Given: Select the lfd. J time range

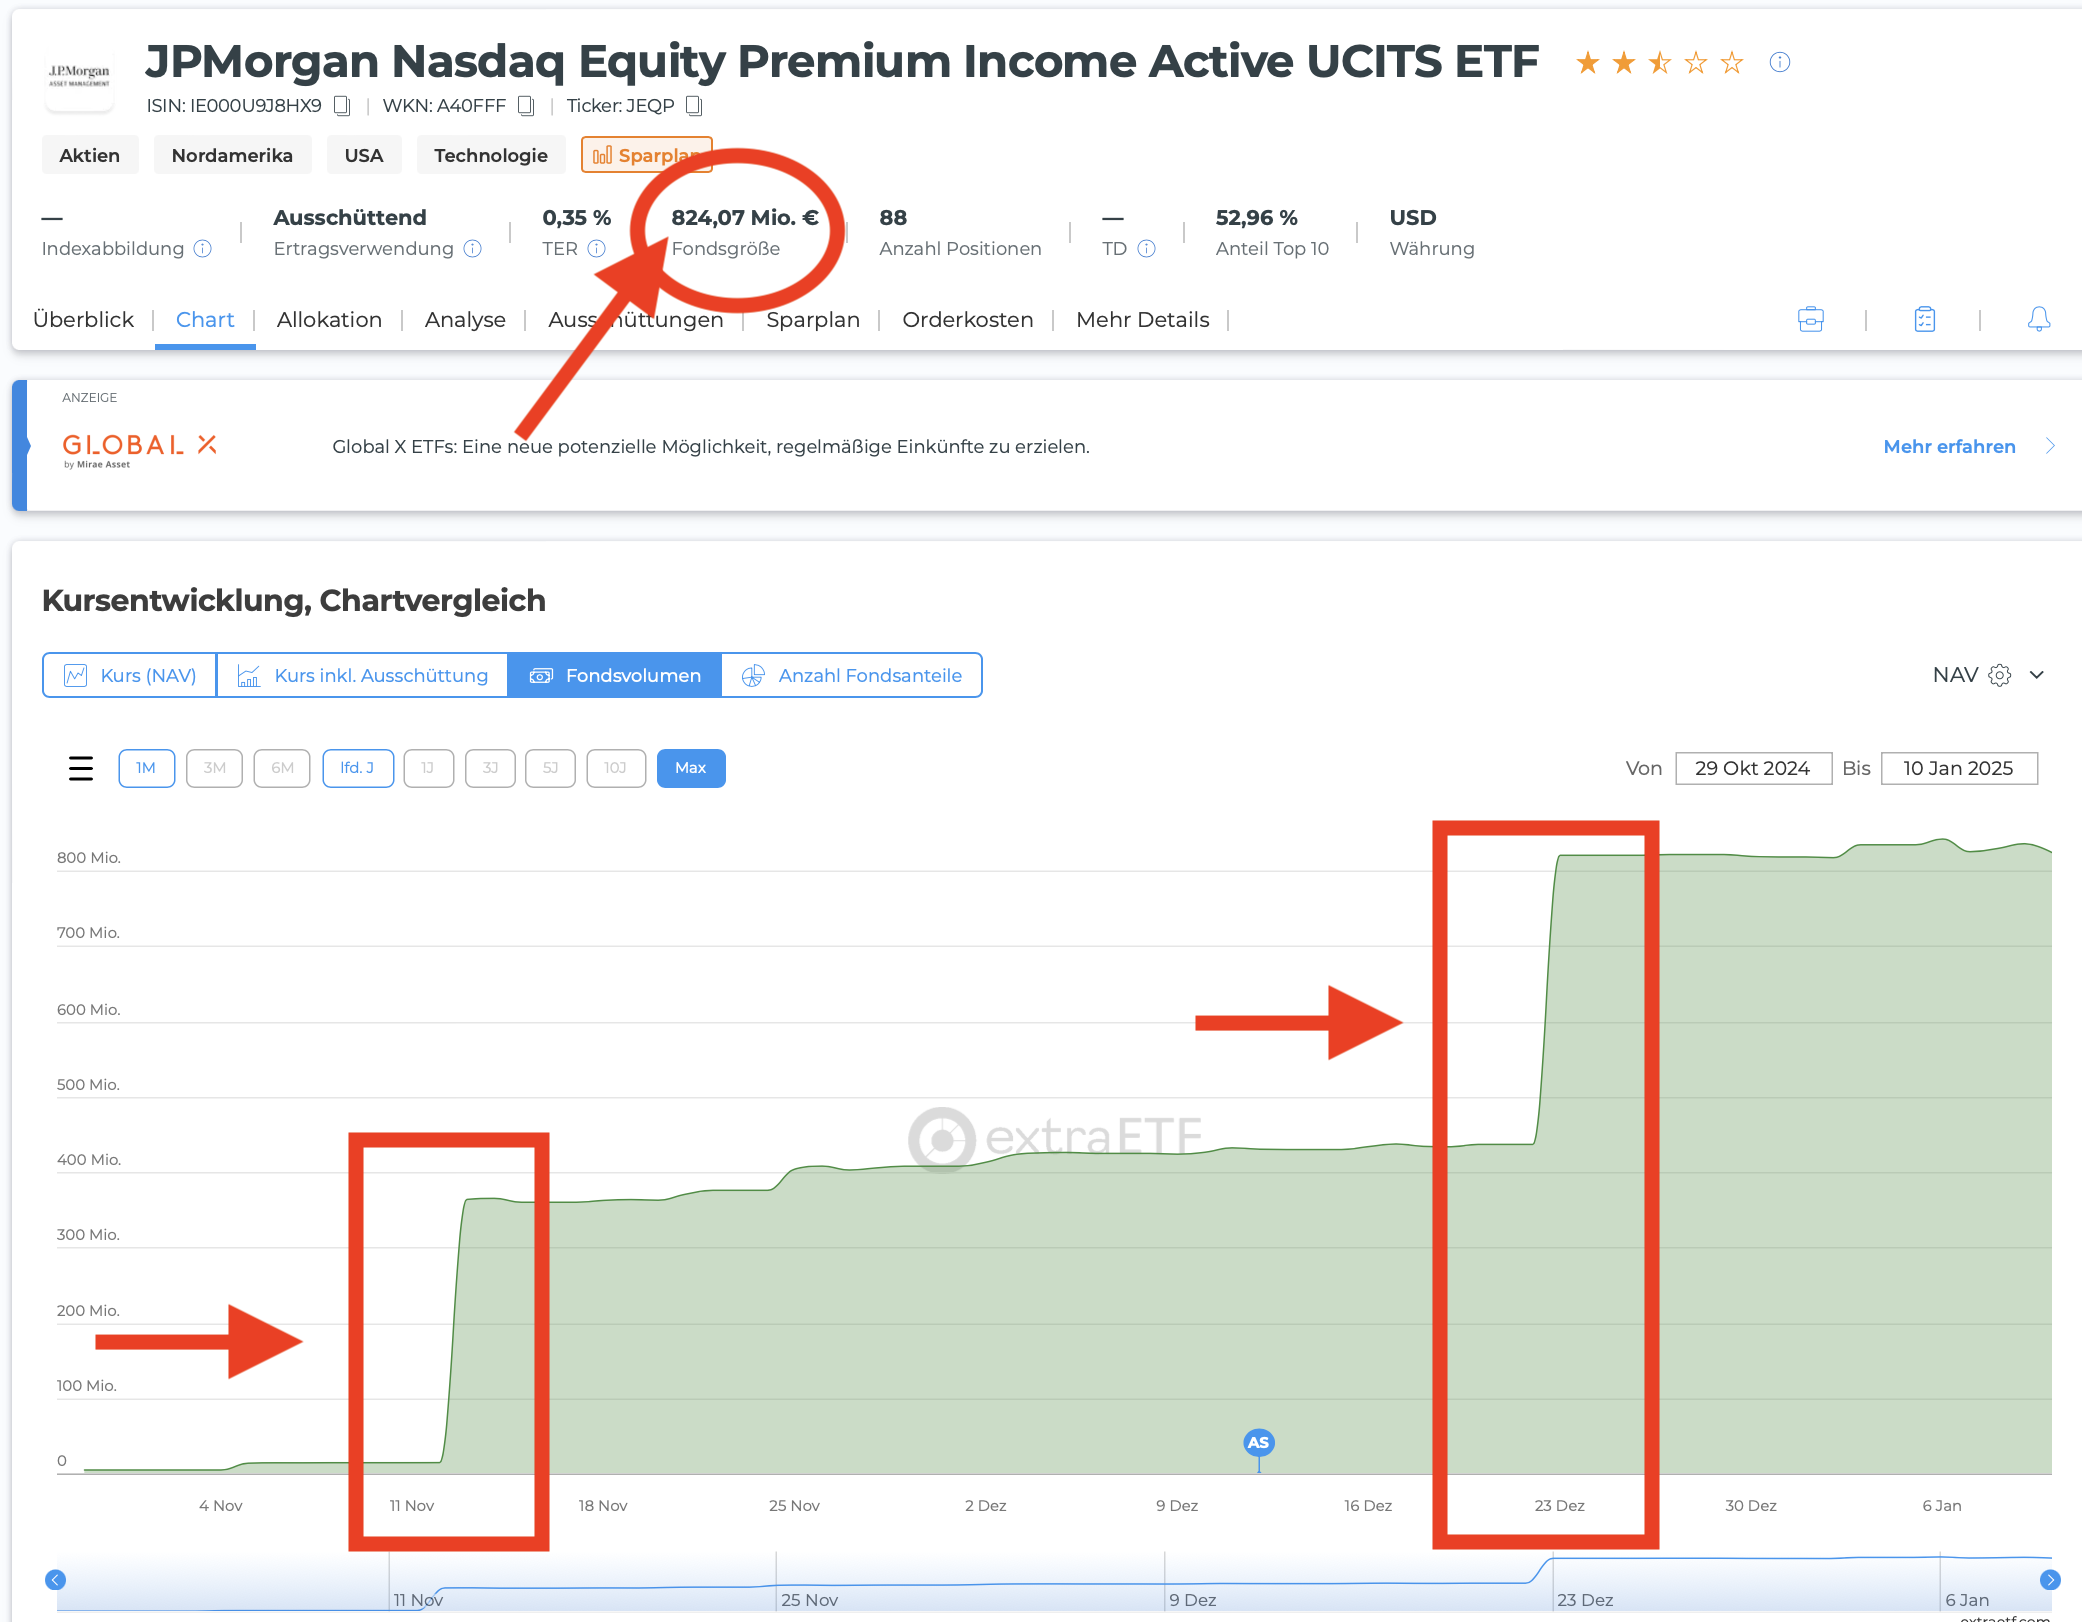Looking at the screenshot, I should click(x=357, y=768).
